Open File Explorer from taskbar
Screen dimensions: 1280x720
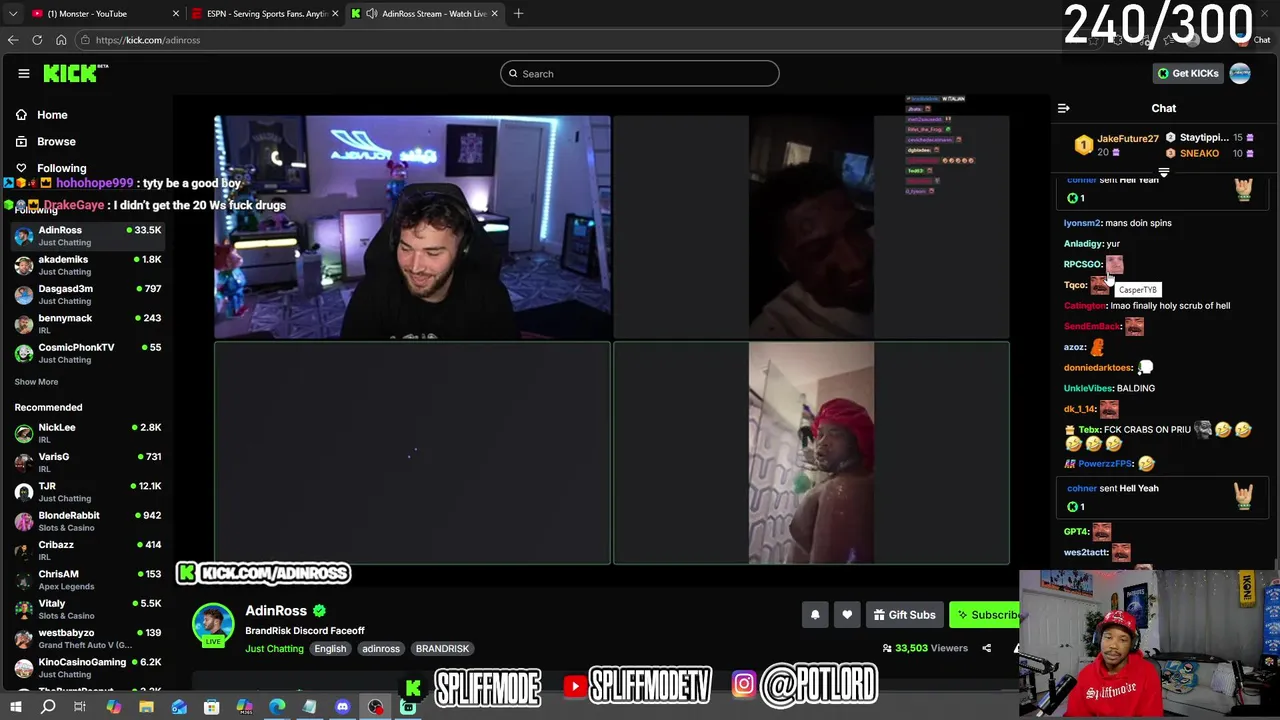tap(146, 707)
